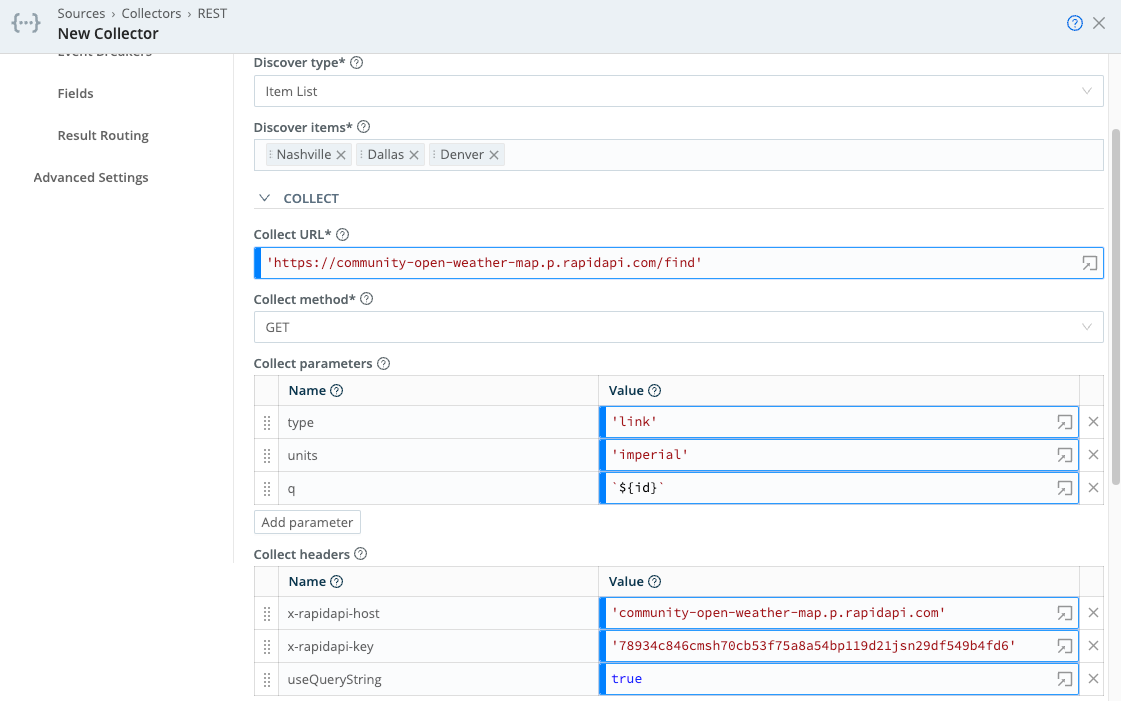
Task: Remove the 'q' parameter row
Action: pos(1093,488)
